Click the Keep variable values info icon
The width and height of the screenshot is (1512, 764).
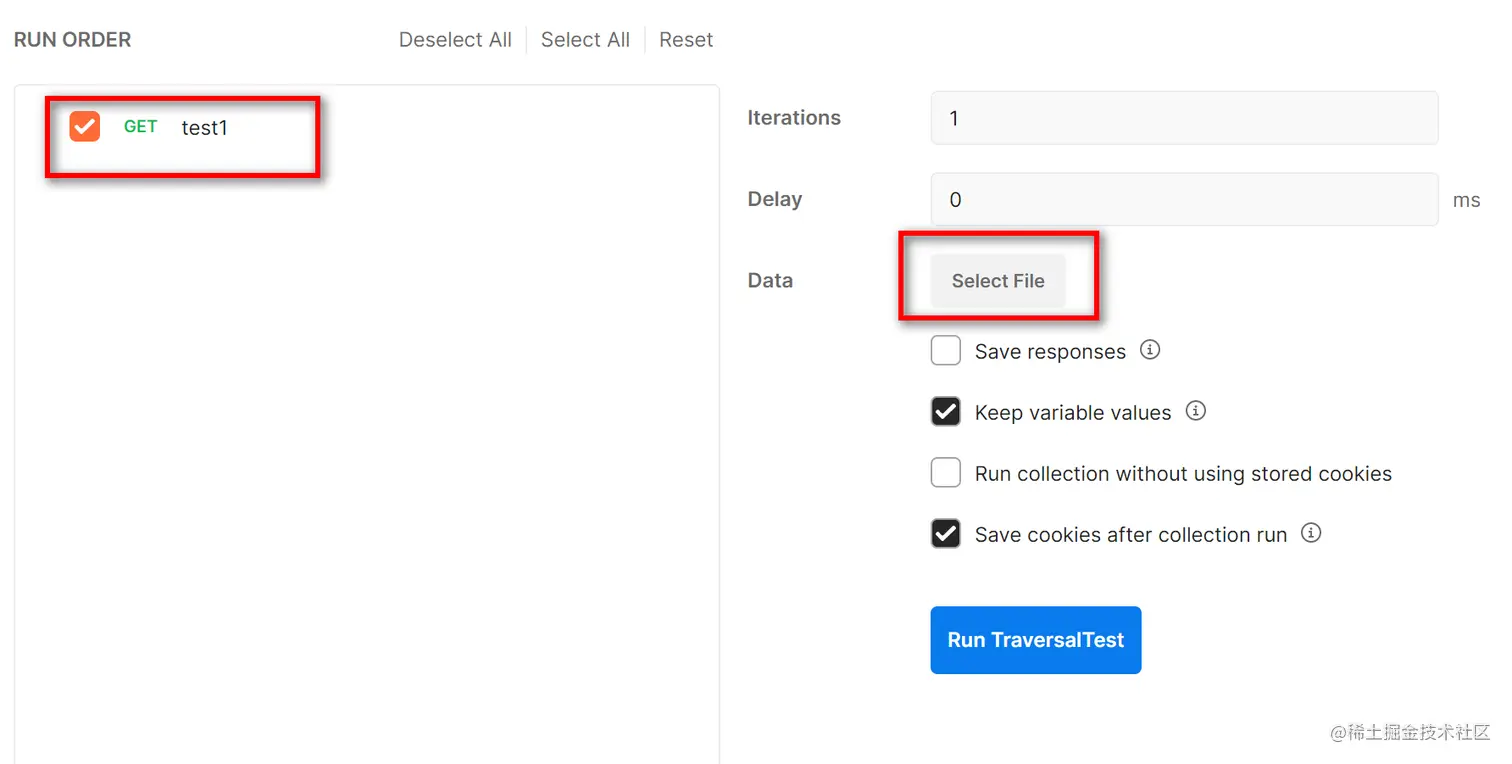click(1196, 411)
